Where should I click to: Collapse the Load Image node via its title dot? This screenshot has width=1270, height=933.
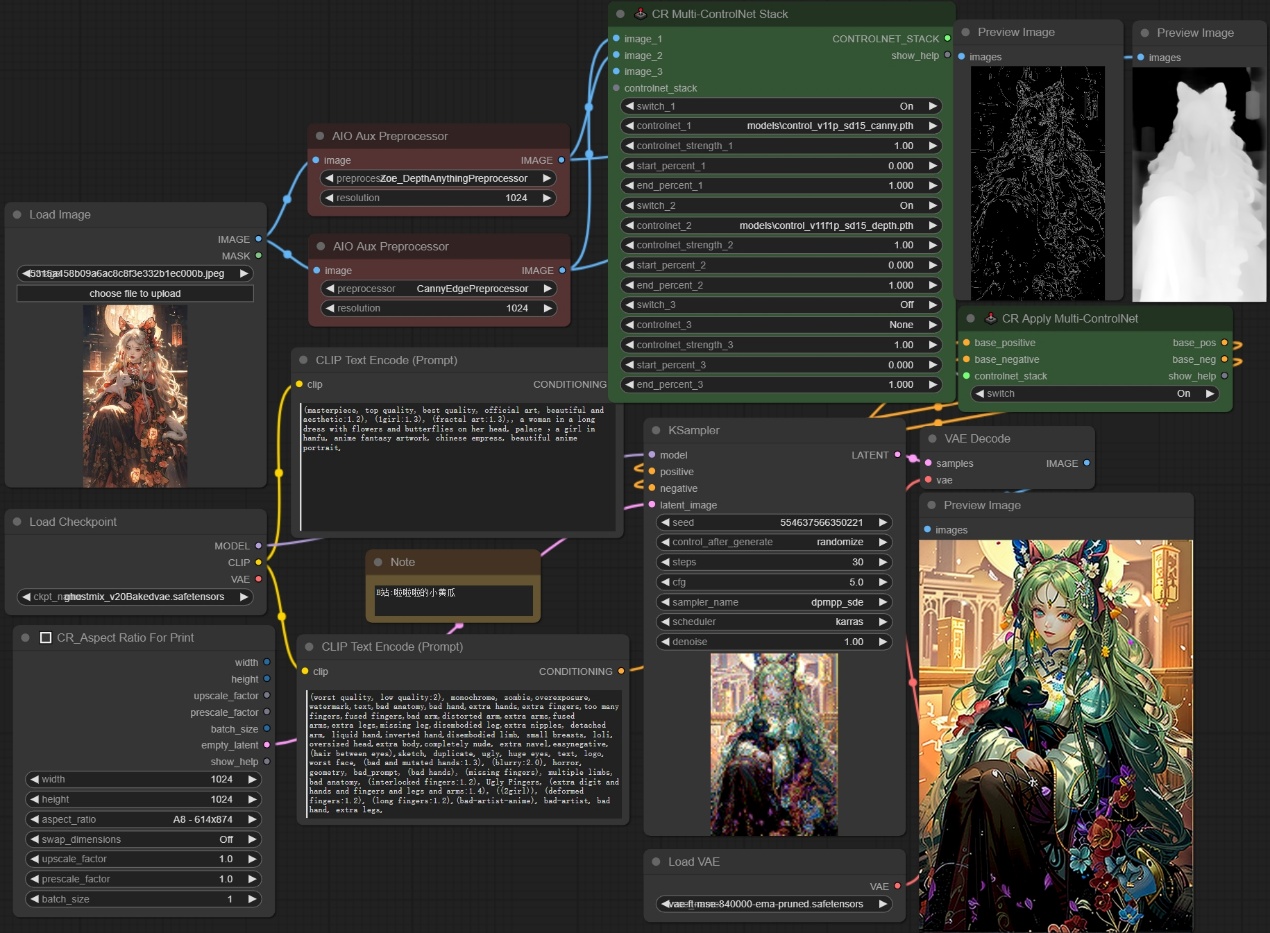(18, 215)
